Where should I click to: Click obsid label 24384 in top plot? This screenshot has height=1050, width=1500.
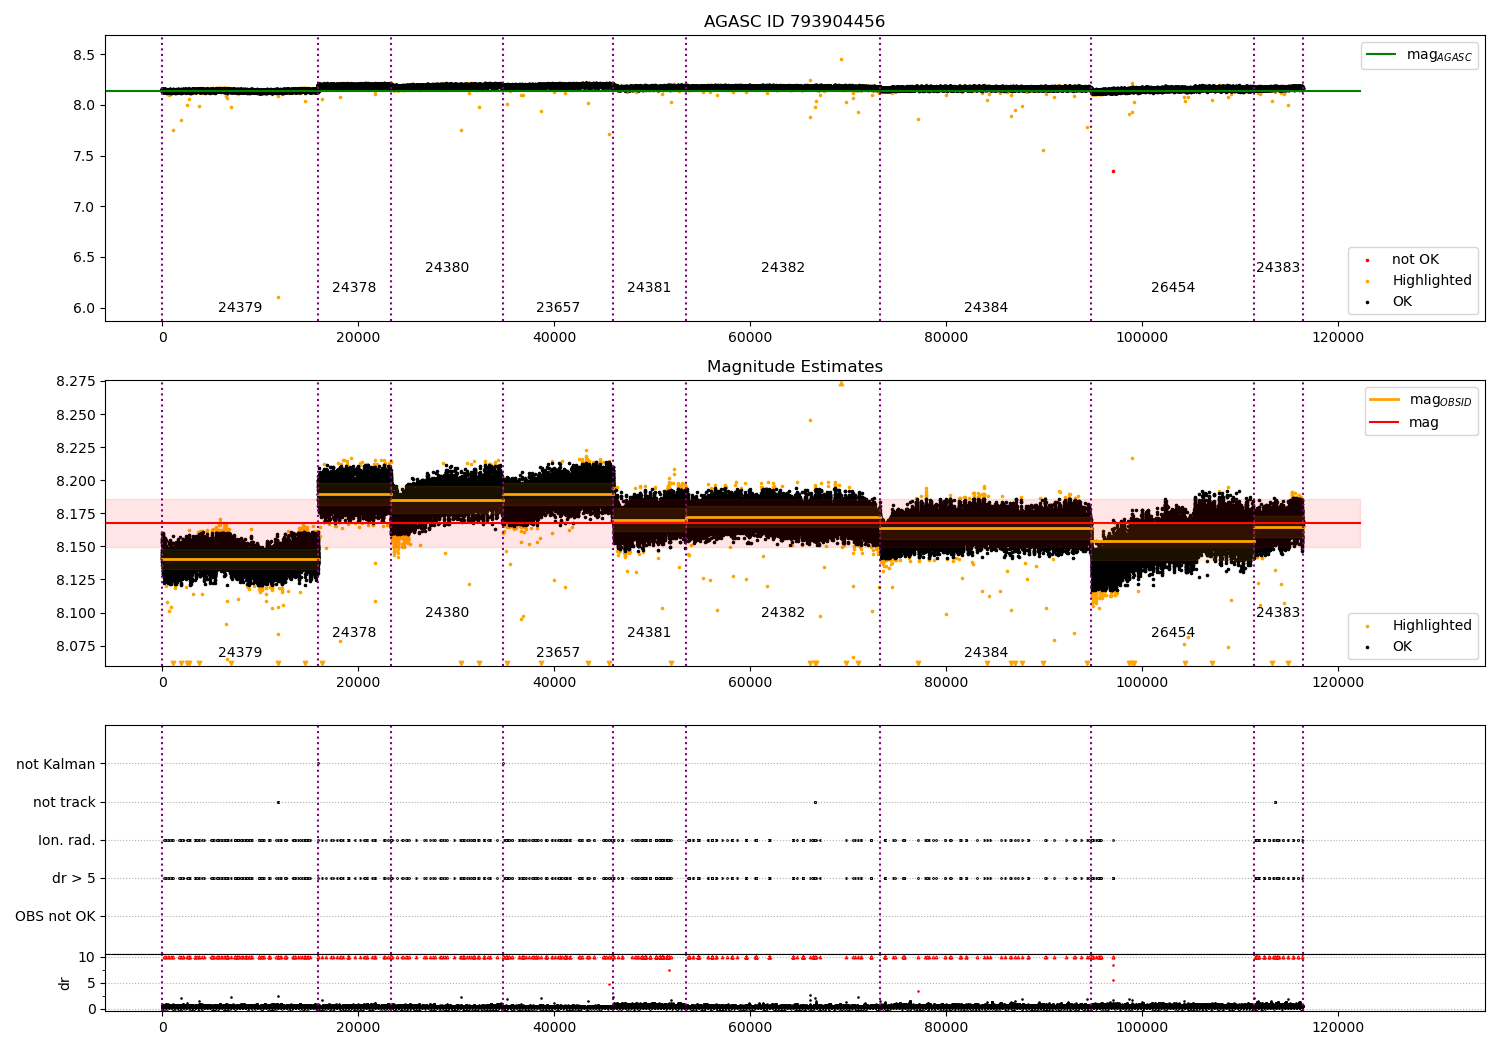(x=986, y=308)
